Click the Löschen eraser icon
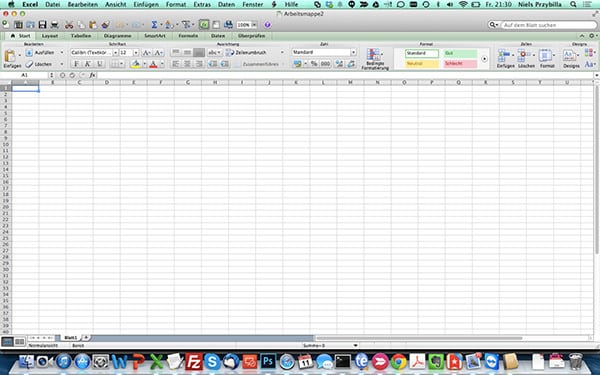The image size is (600, 375). pos(29,64)
